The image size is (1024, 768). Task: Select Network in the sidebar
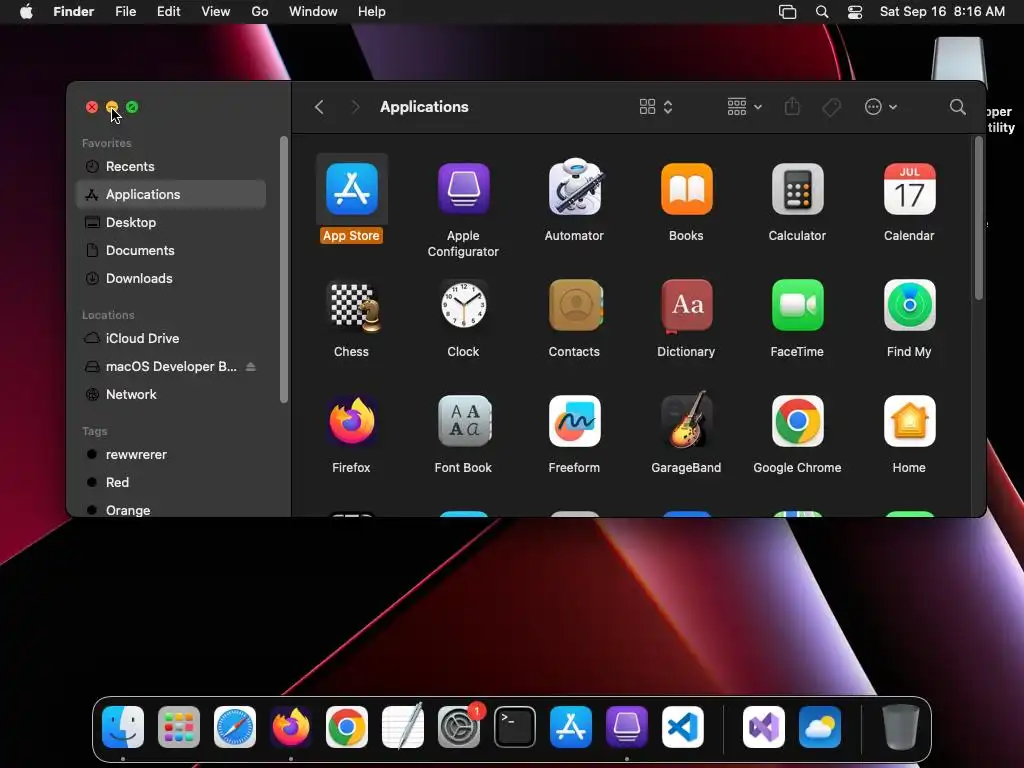point(171,394)
